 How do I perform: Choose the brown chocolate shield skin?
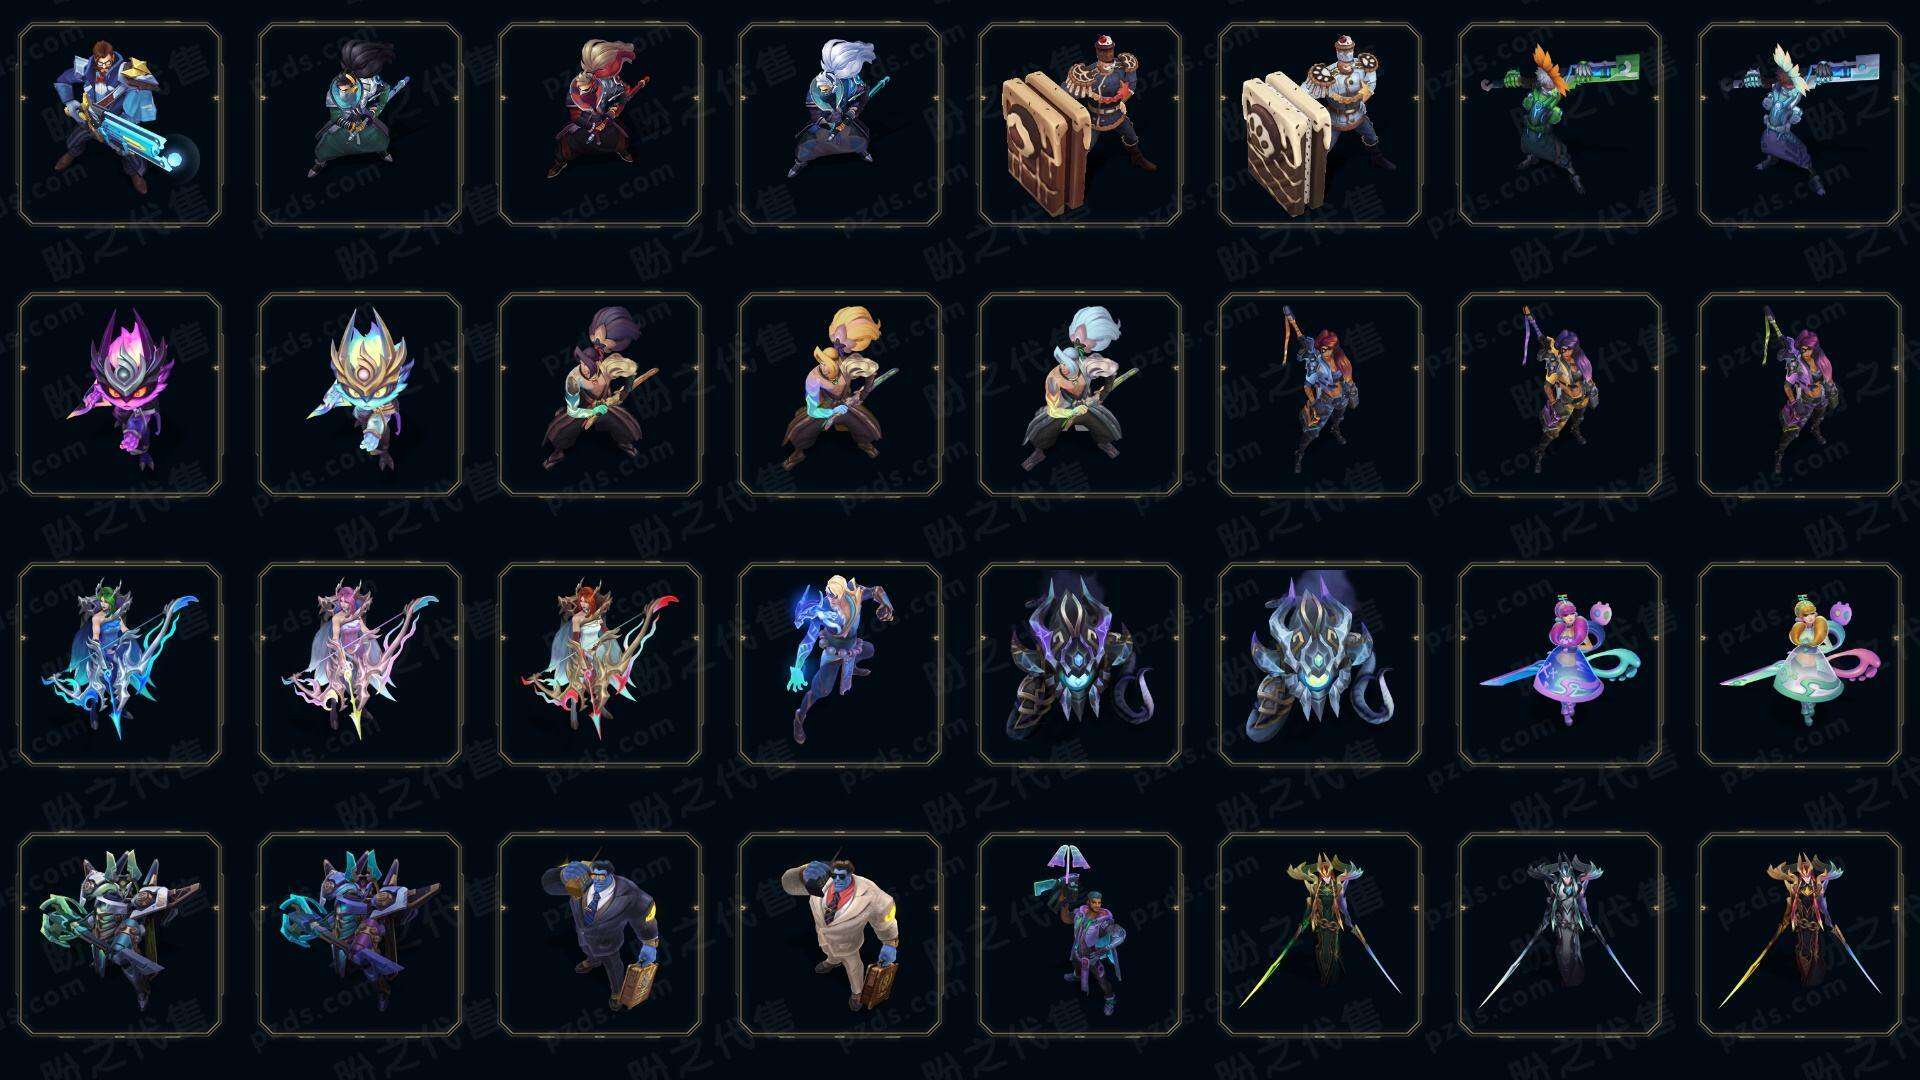(1080, 125)
